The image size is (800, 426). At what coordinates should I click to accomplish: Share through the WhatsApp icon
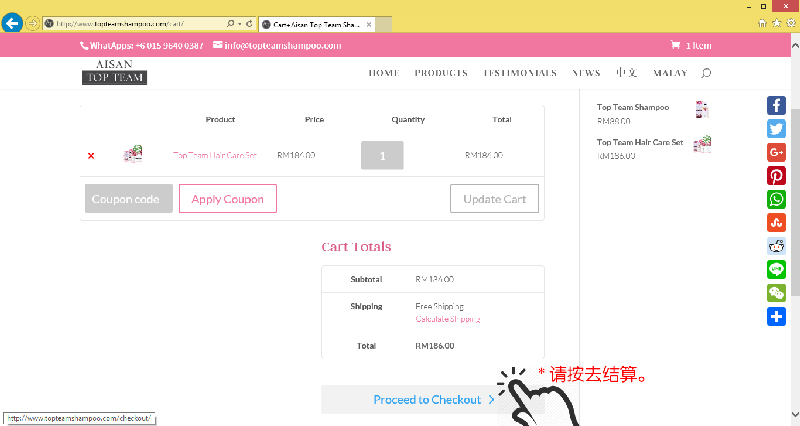[x=777, y=199]
